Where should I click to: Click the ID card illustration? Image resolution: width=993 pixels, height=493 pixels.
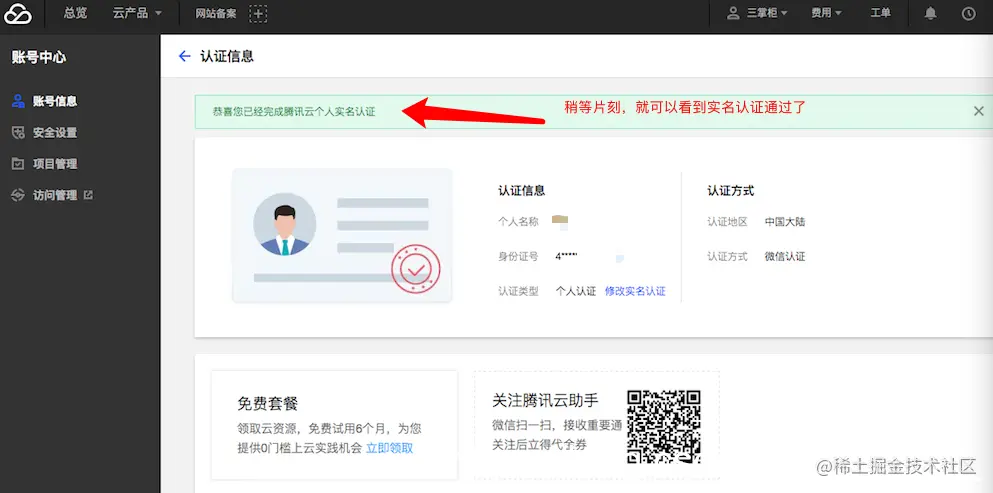pos(342,234)
